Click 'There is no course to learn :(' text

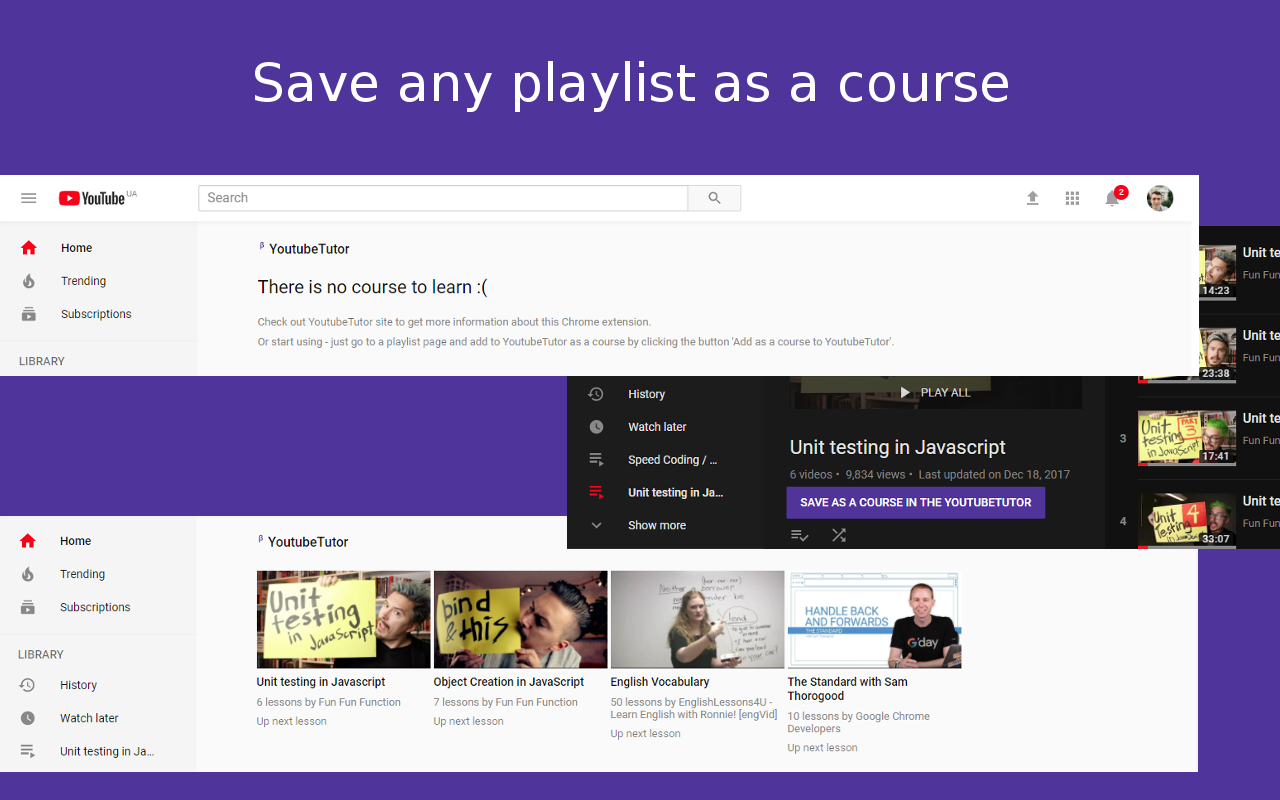point(373,287)
